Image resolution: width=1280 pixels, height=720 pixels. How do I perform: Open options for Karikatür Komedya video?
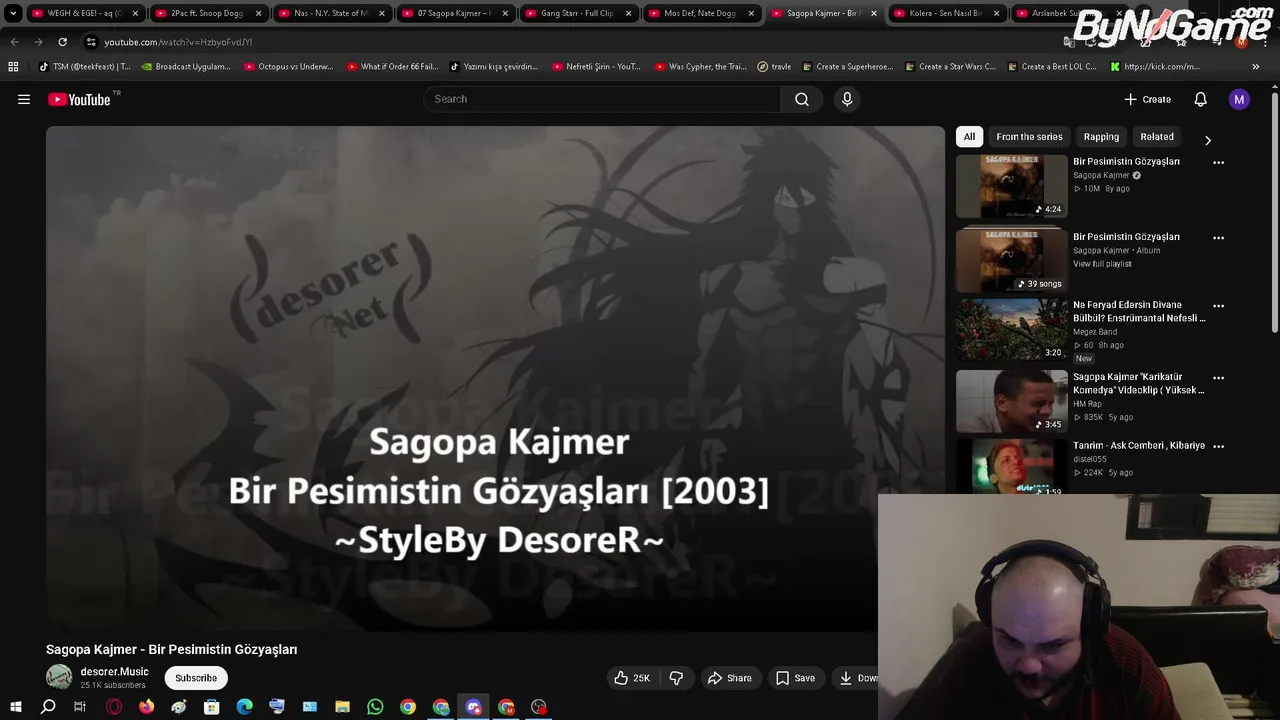click(x=1218, y=378)
